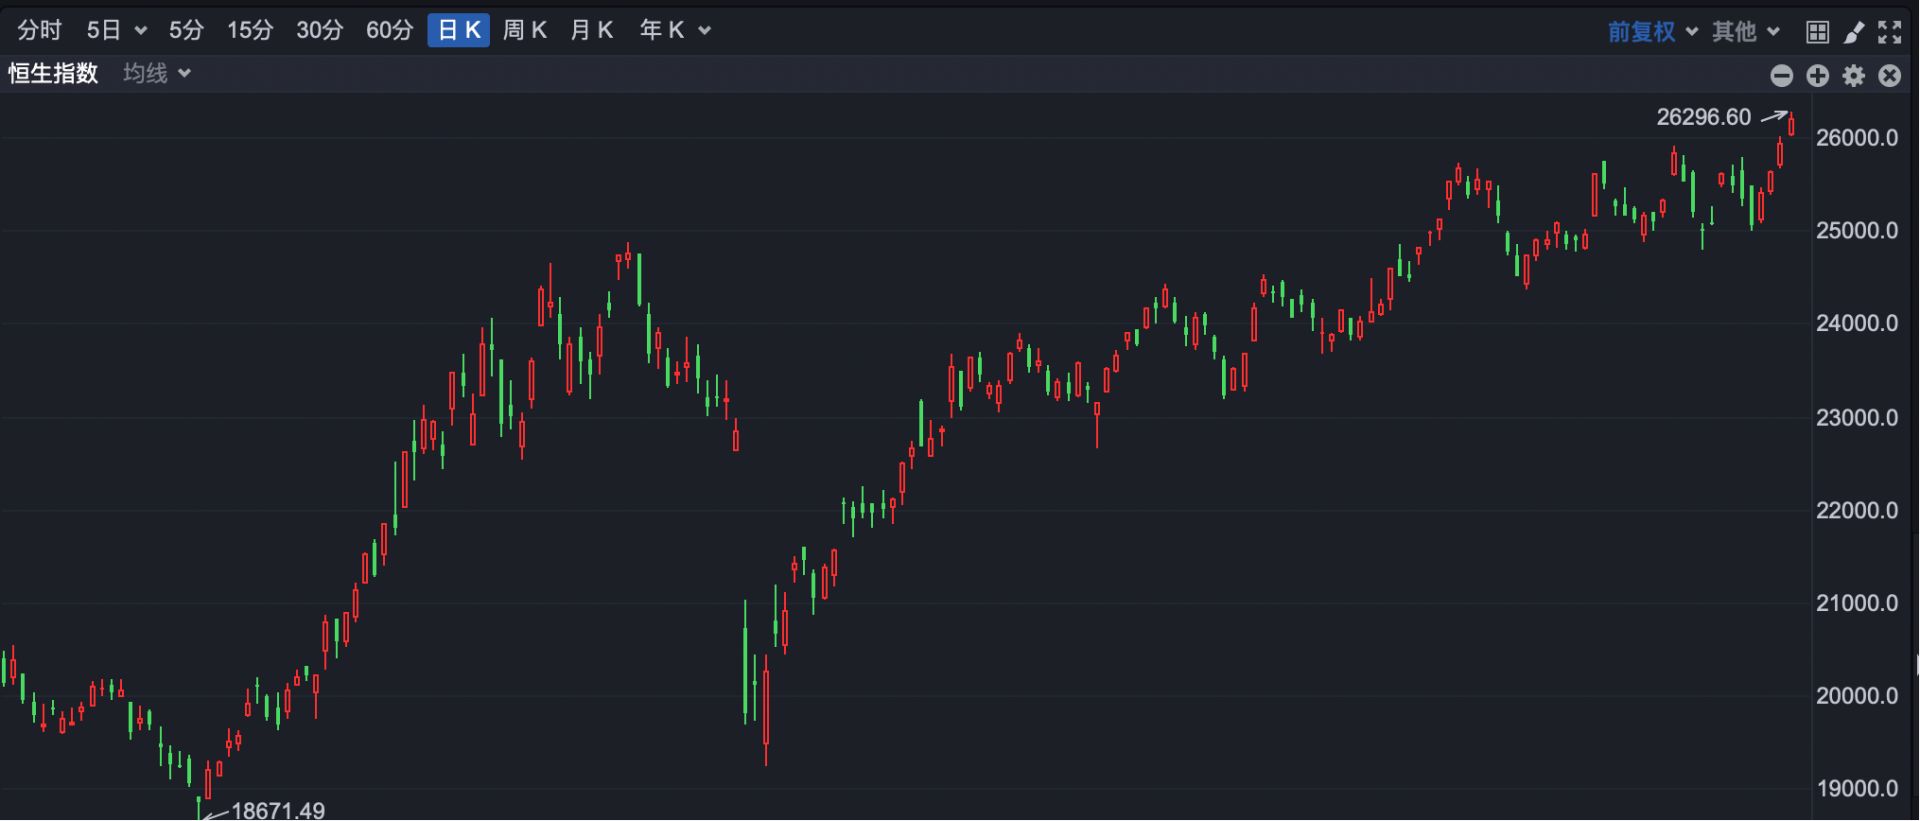Switch to 月K monthly chart

[592, 31]
